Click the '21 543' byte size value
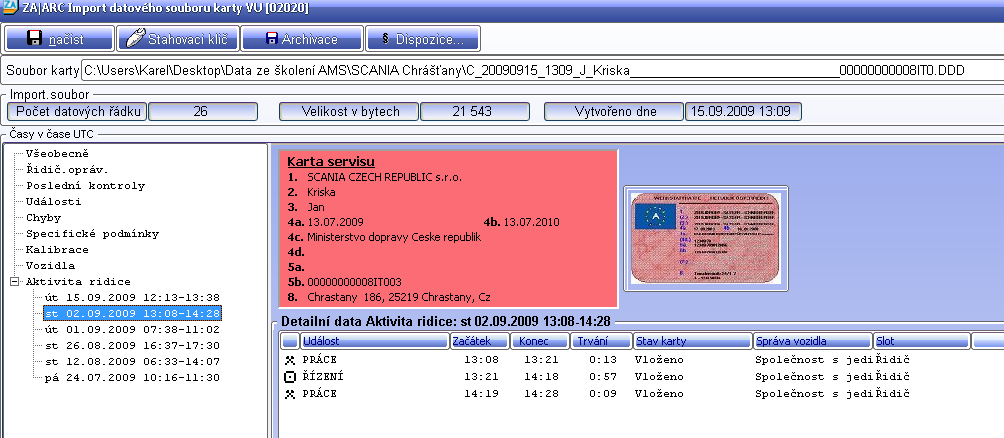 click(475, 111)
